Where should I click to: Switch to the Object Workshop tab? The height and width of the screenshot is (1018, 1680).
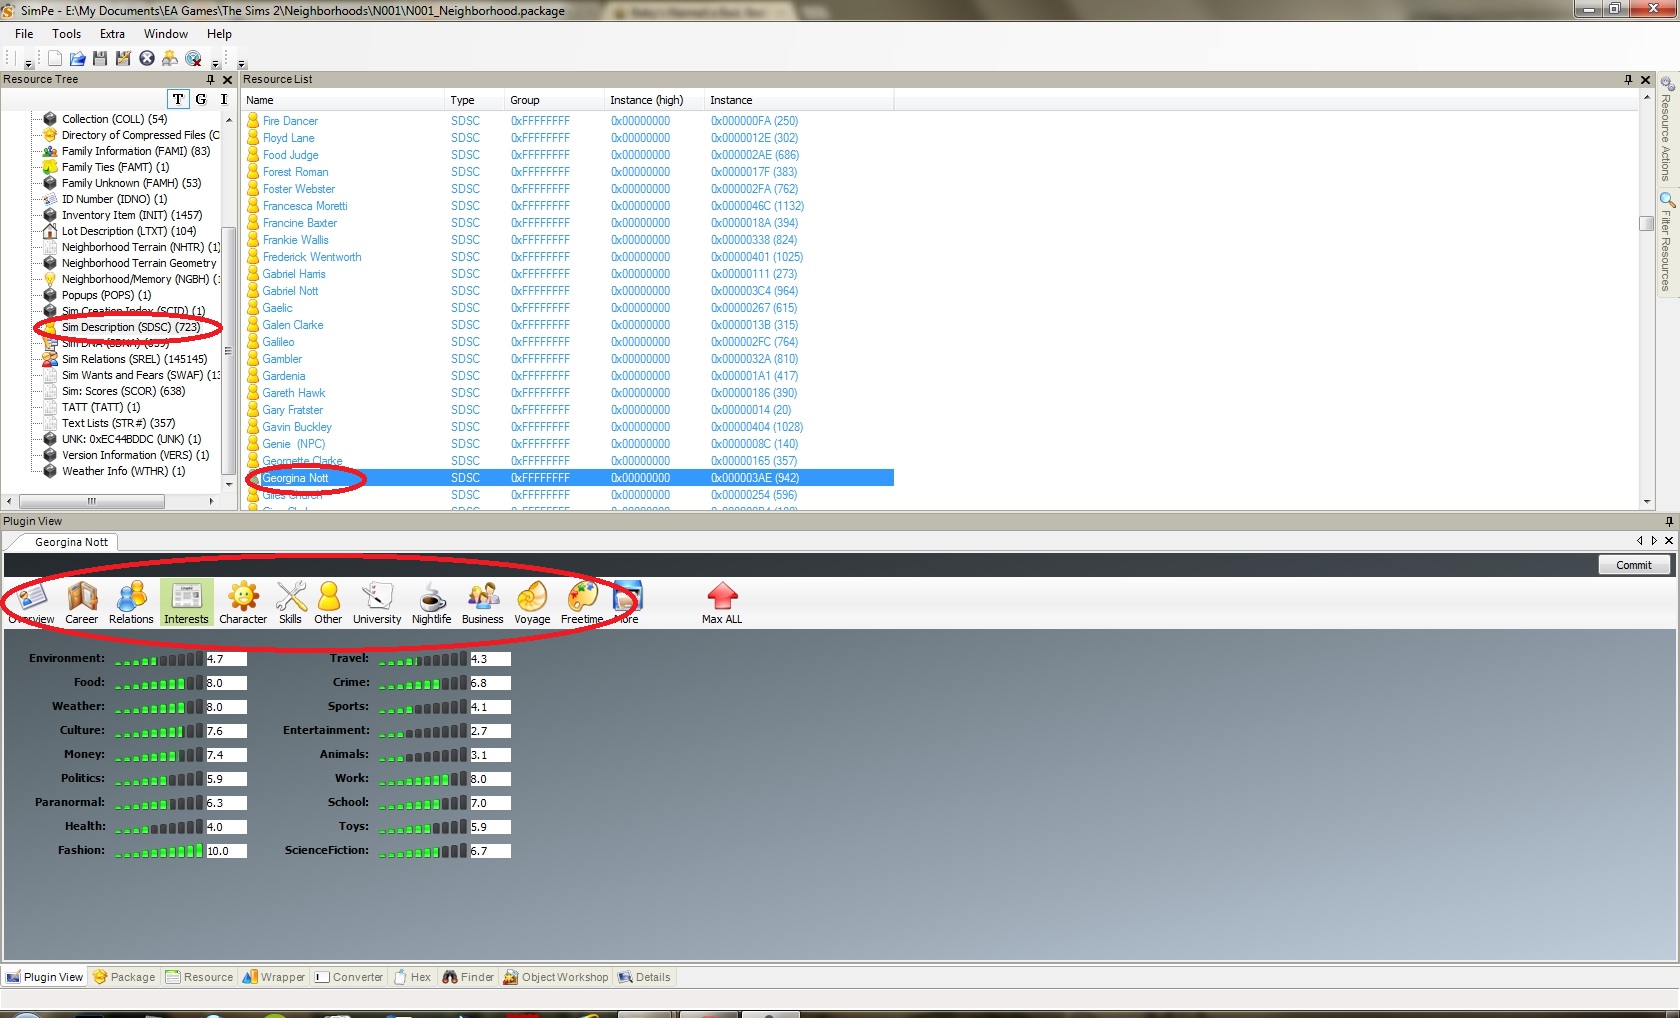(556, 977)
